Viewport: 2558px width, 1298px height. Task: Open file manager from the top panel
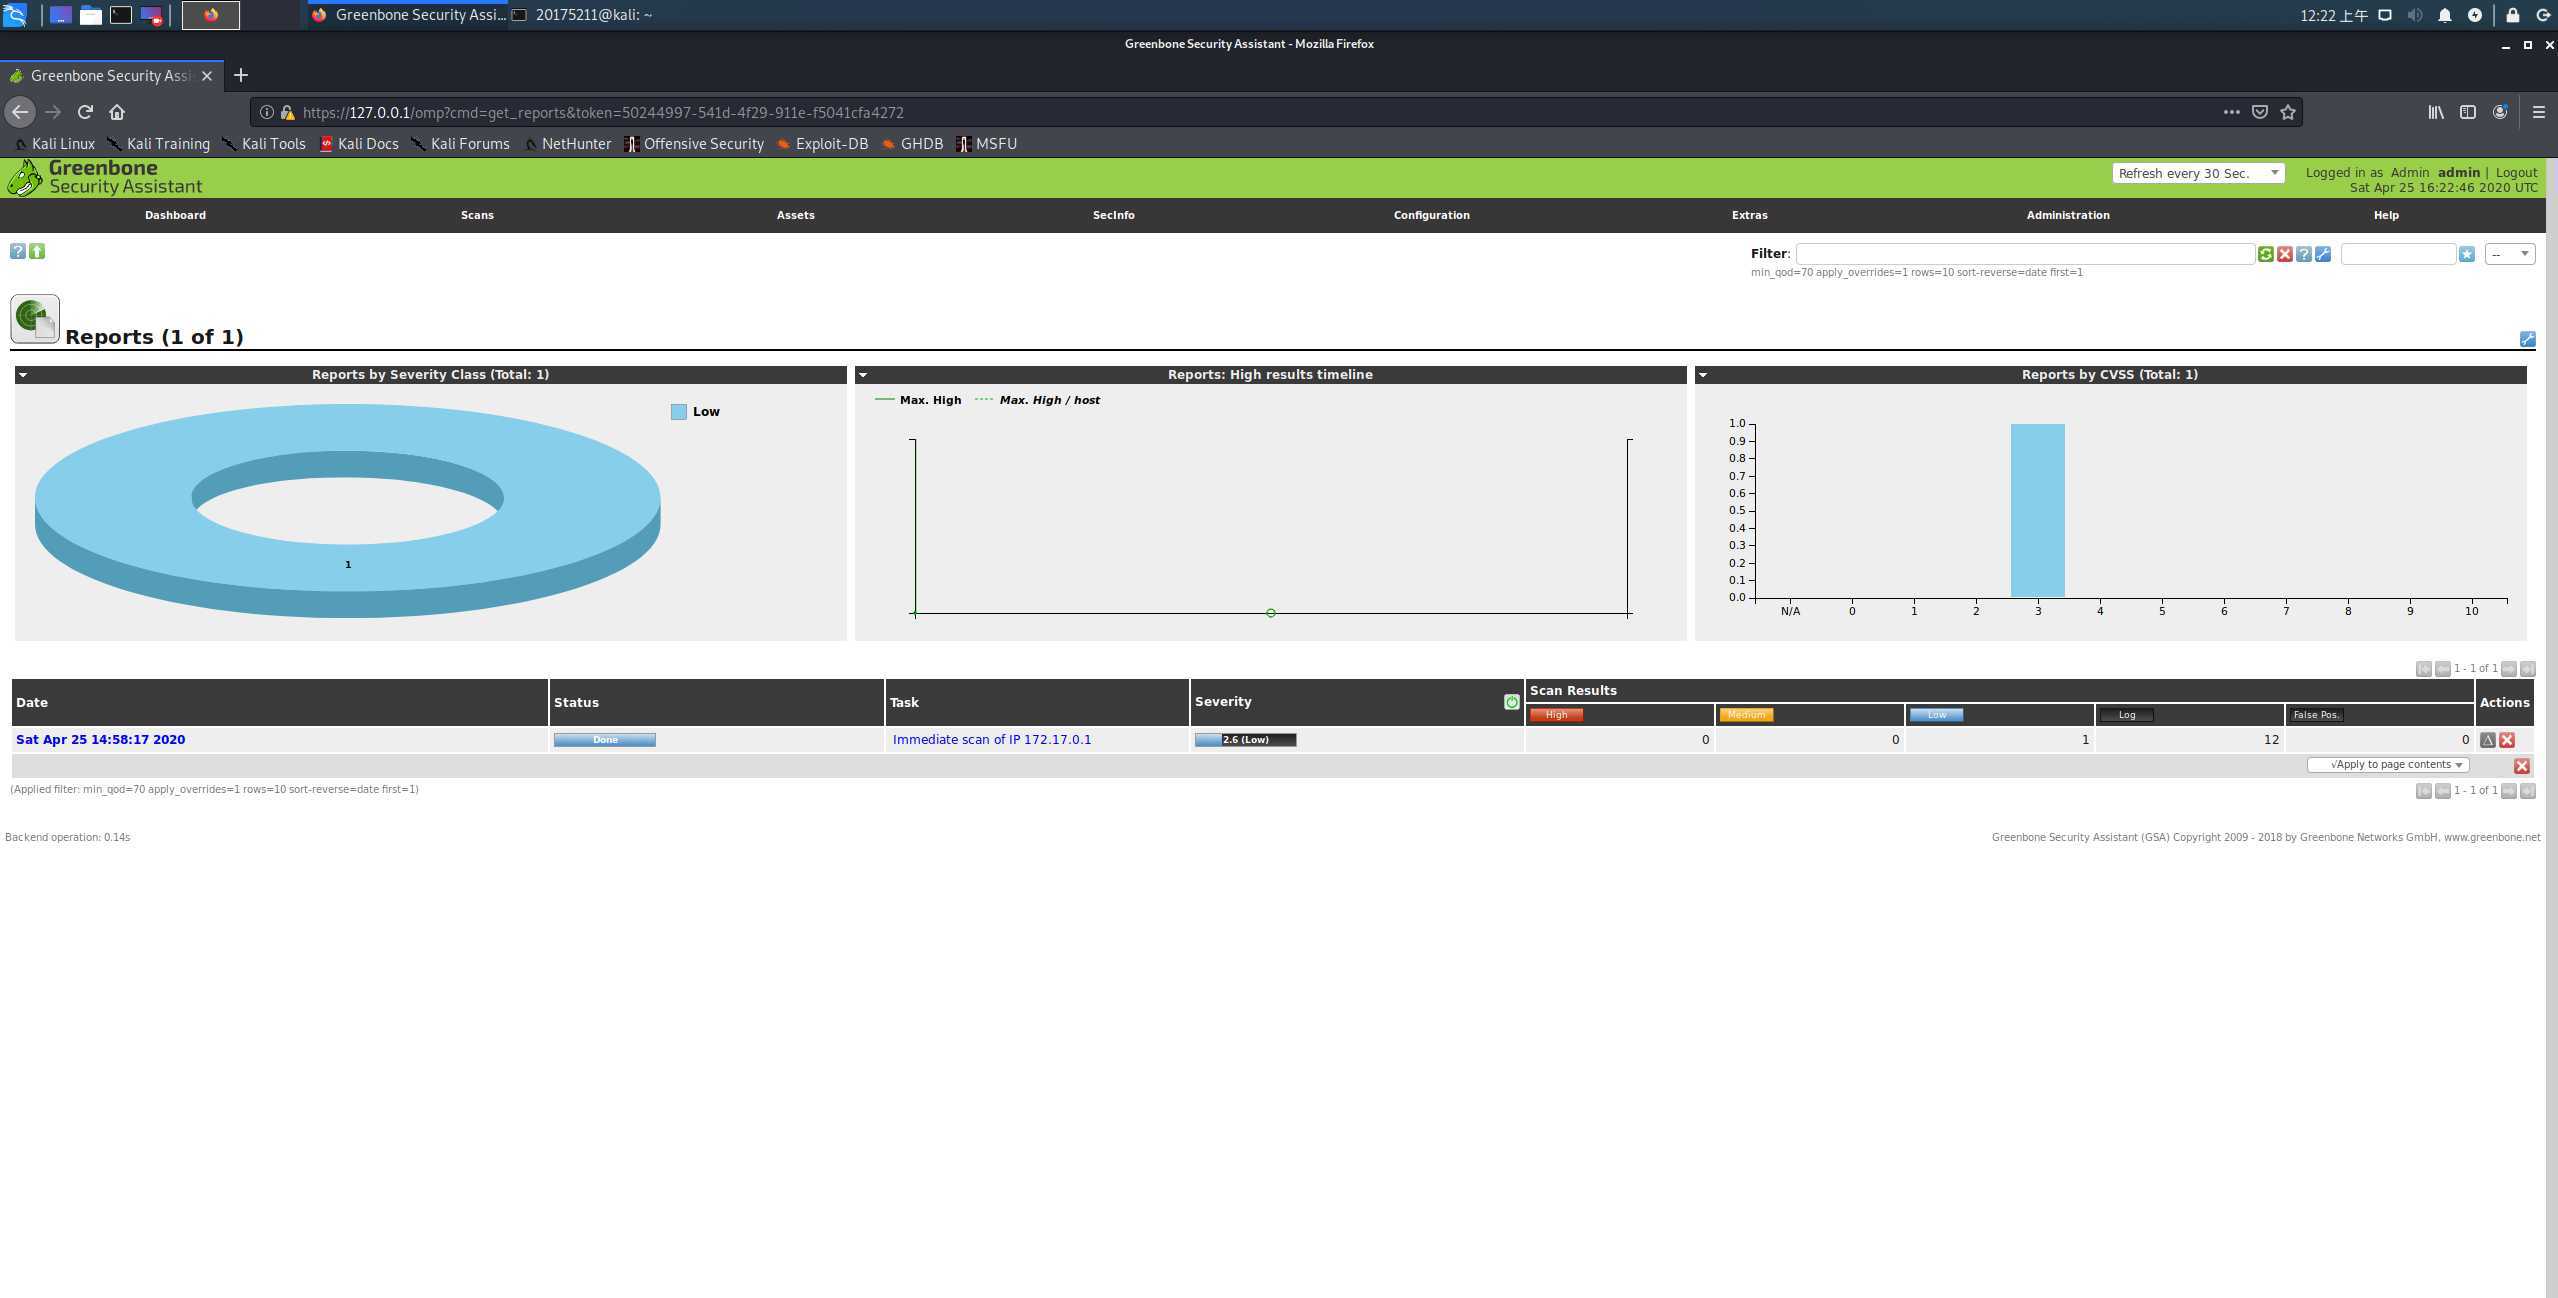(90, 15)
